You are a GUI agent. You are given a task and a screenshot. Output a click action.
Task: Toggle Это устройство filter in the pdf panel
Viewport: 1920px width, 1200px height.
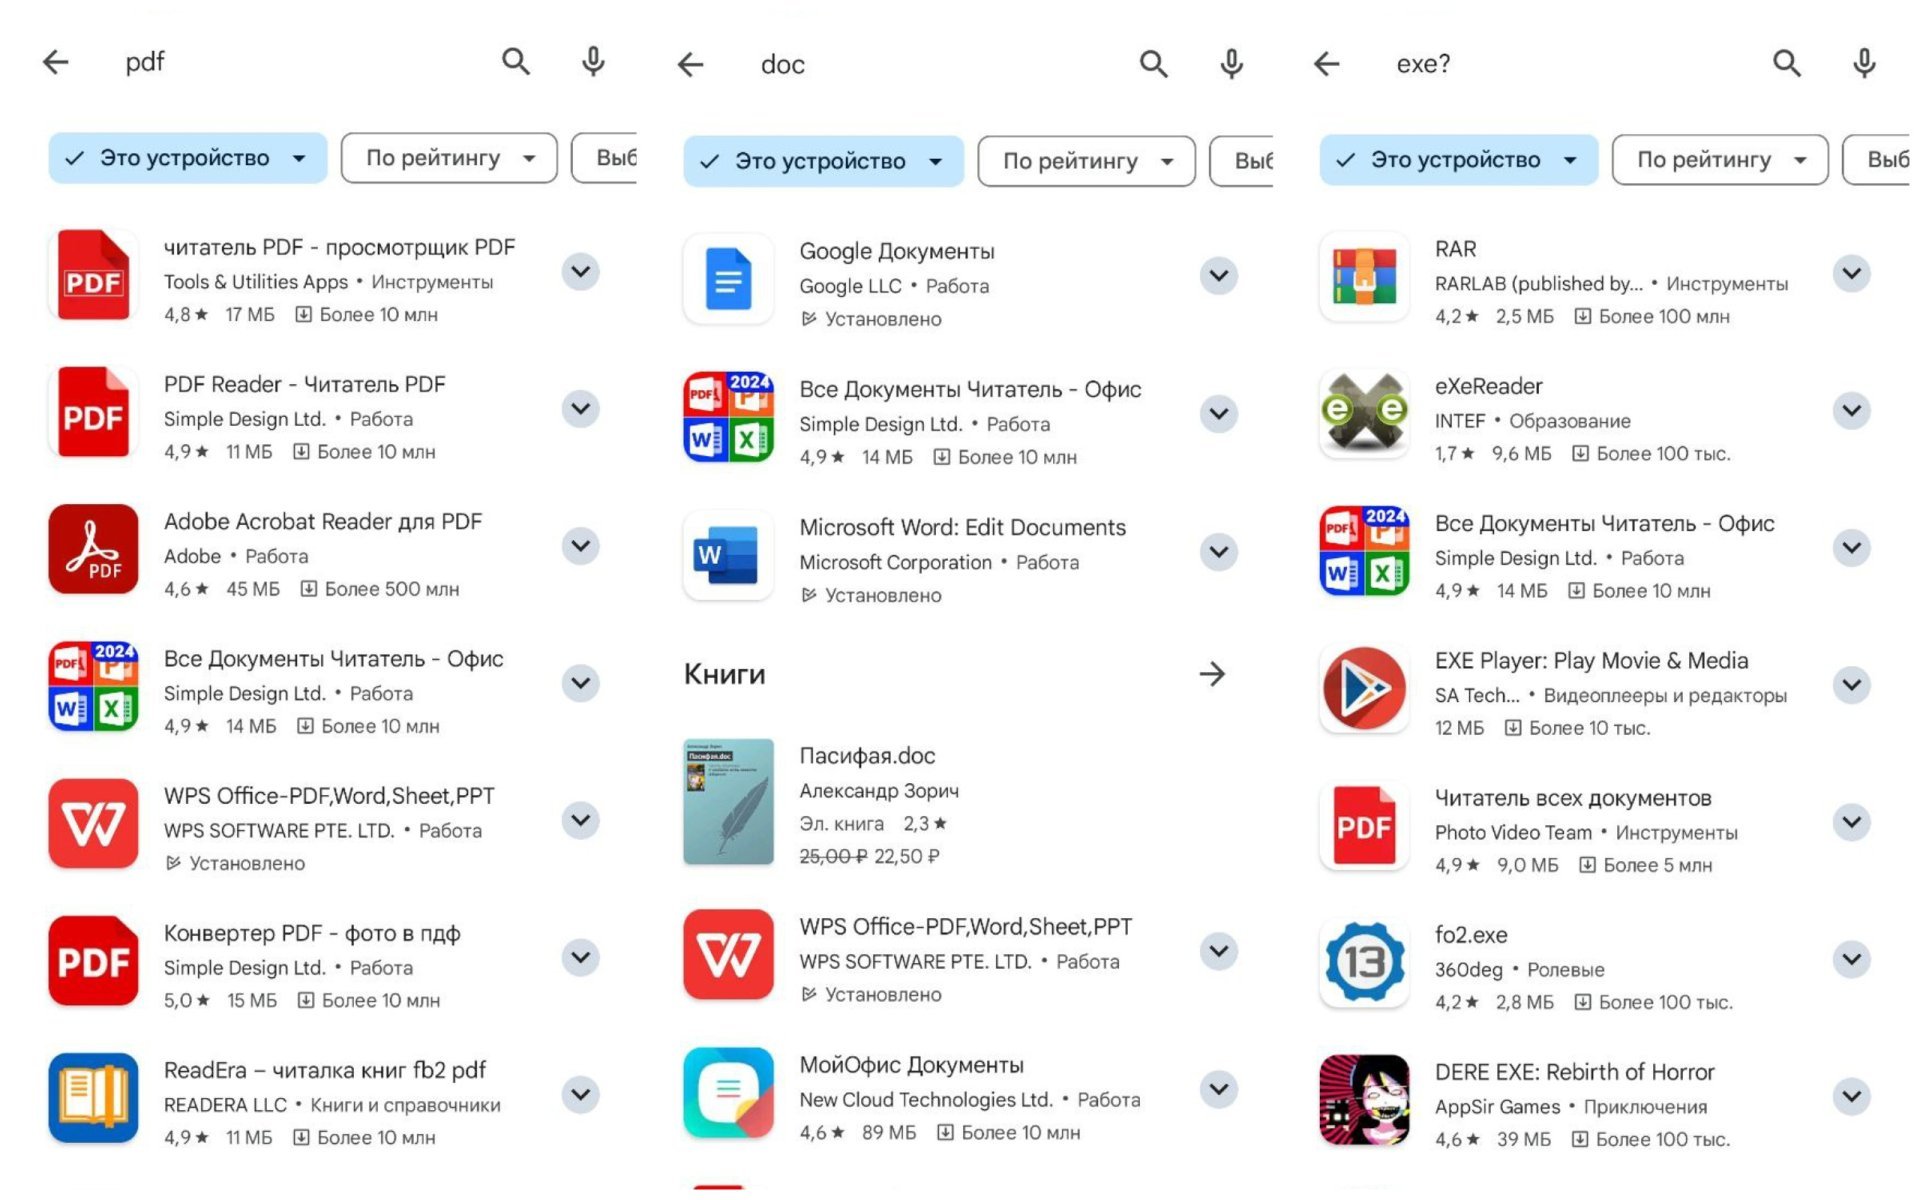click(x=188, y=158)
